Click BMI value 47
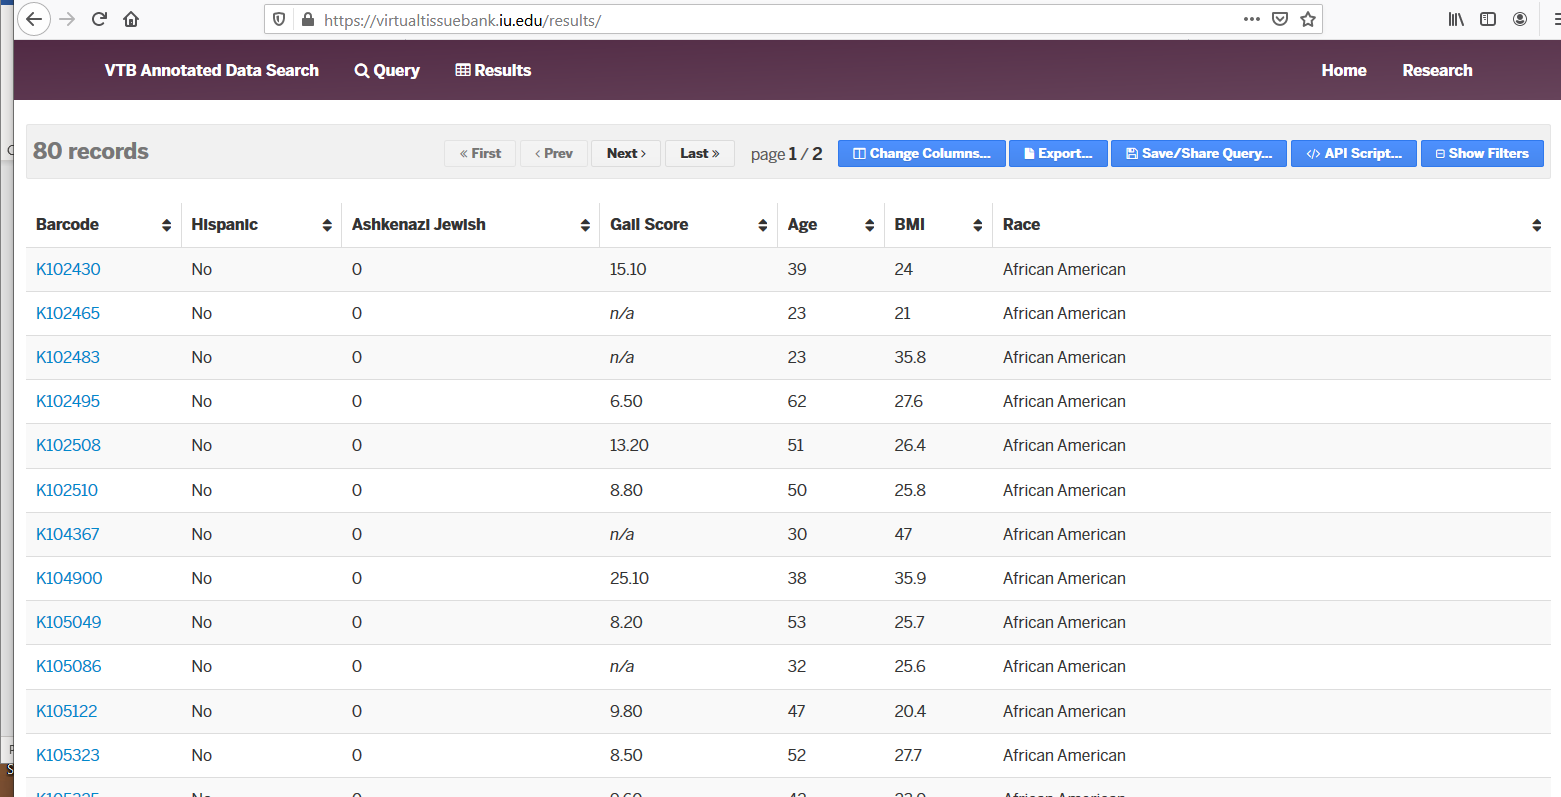1561x797 pixels. click(x=903, y=534)
